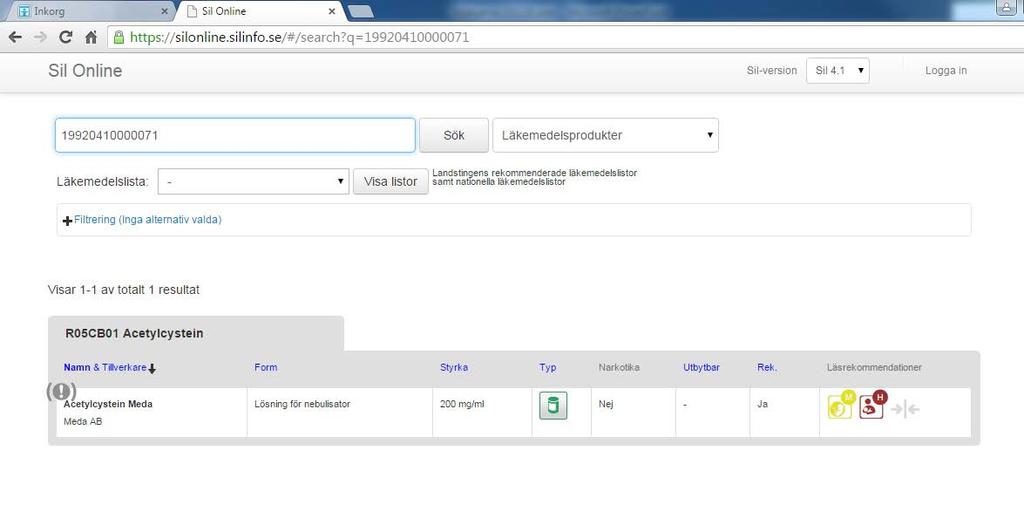The image size is (1024, 505).
Task: Expand the Filtrering options section
Action: click(142, 220)
